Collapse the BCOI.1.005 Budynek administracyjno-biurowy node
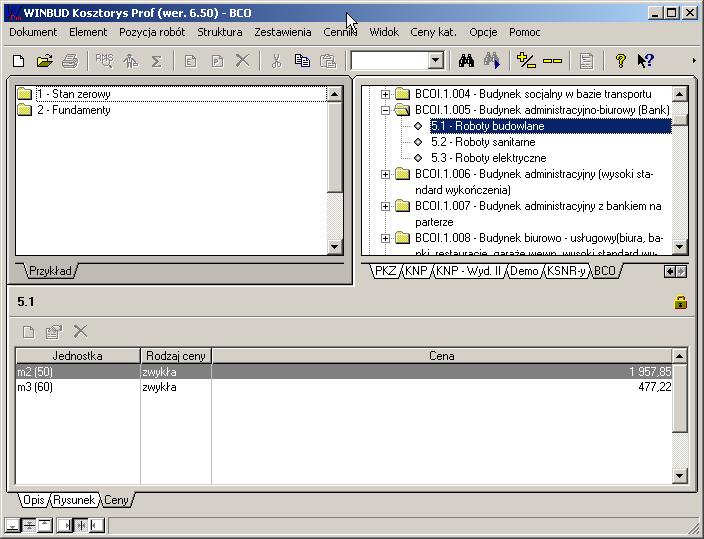The height and width of the screenshot is (539, 704). tap(385, 110)
